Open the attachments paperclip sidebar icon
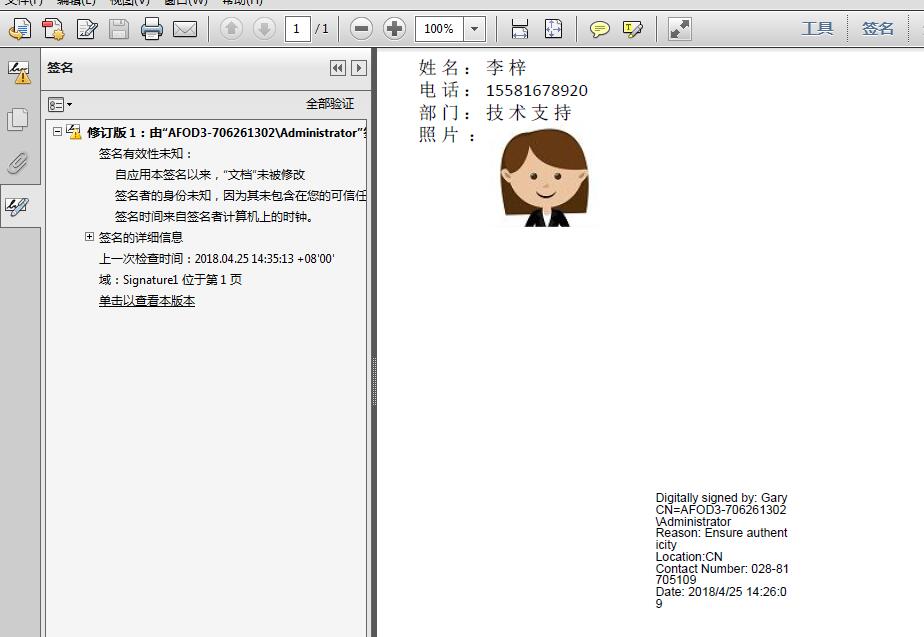The width and height of the screenshot is (924, 637). [x=18, y=163]
